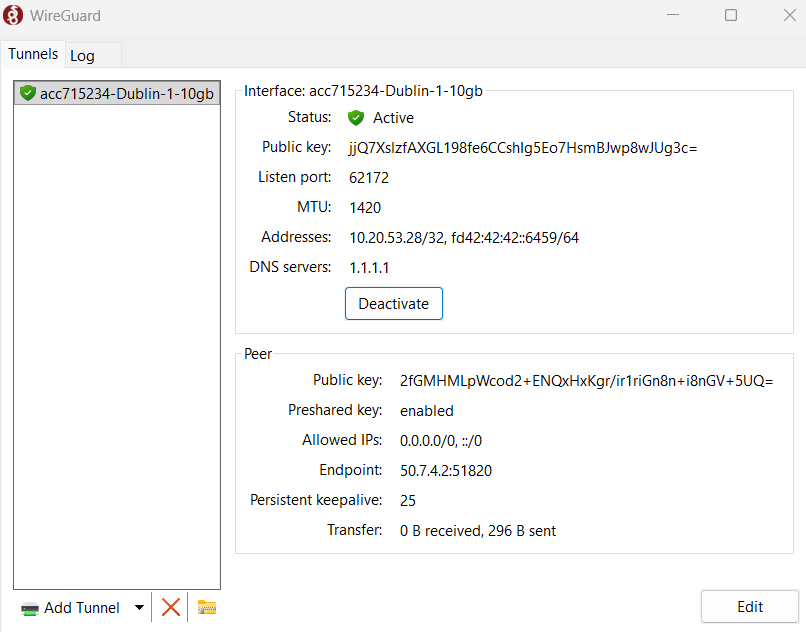Deactivate the Dublin tunnel

[394, 303]
